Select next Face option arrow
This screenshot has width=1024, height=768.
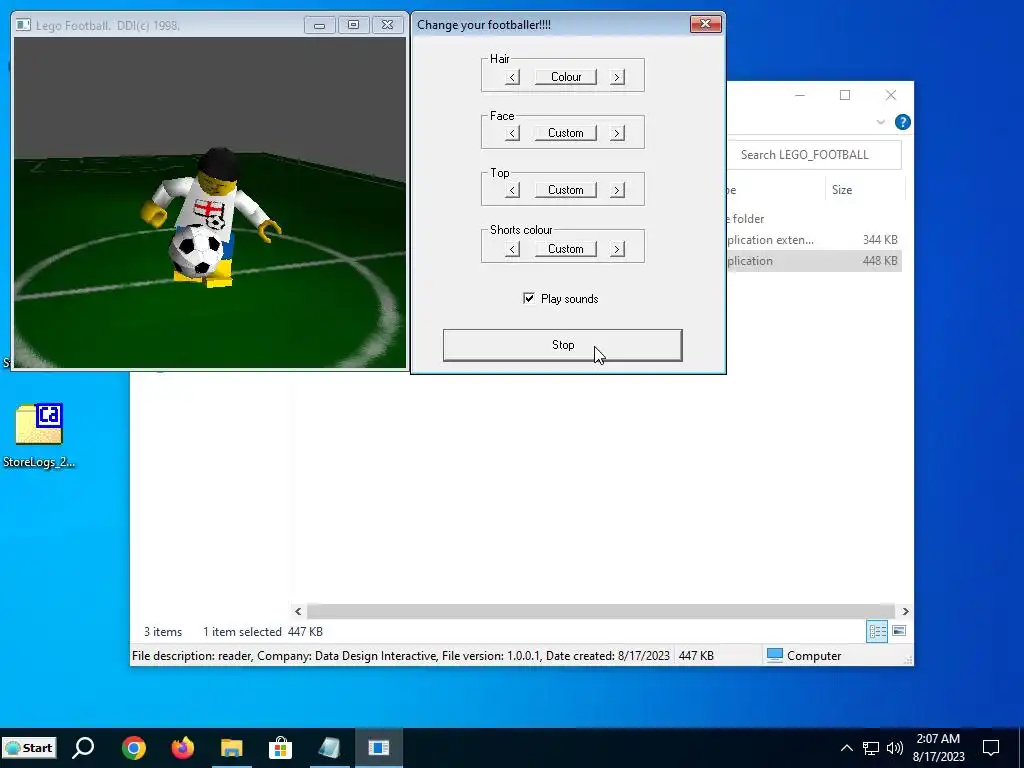click(616, 133)
